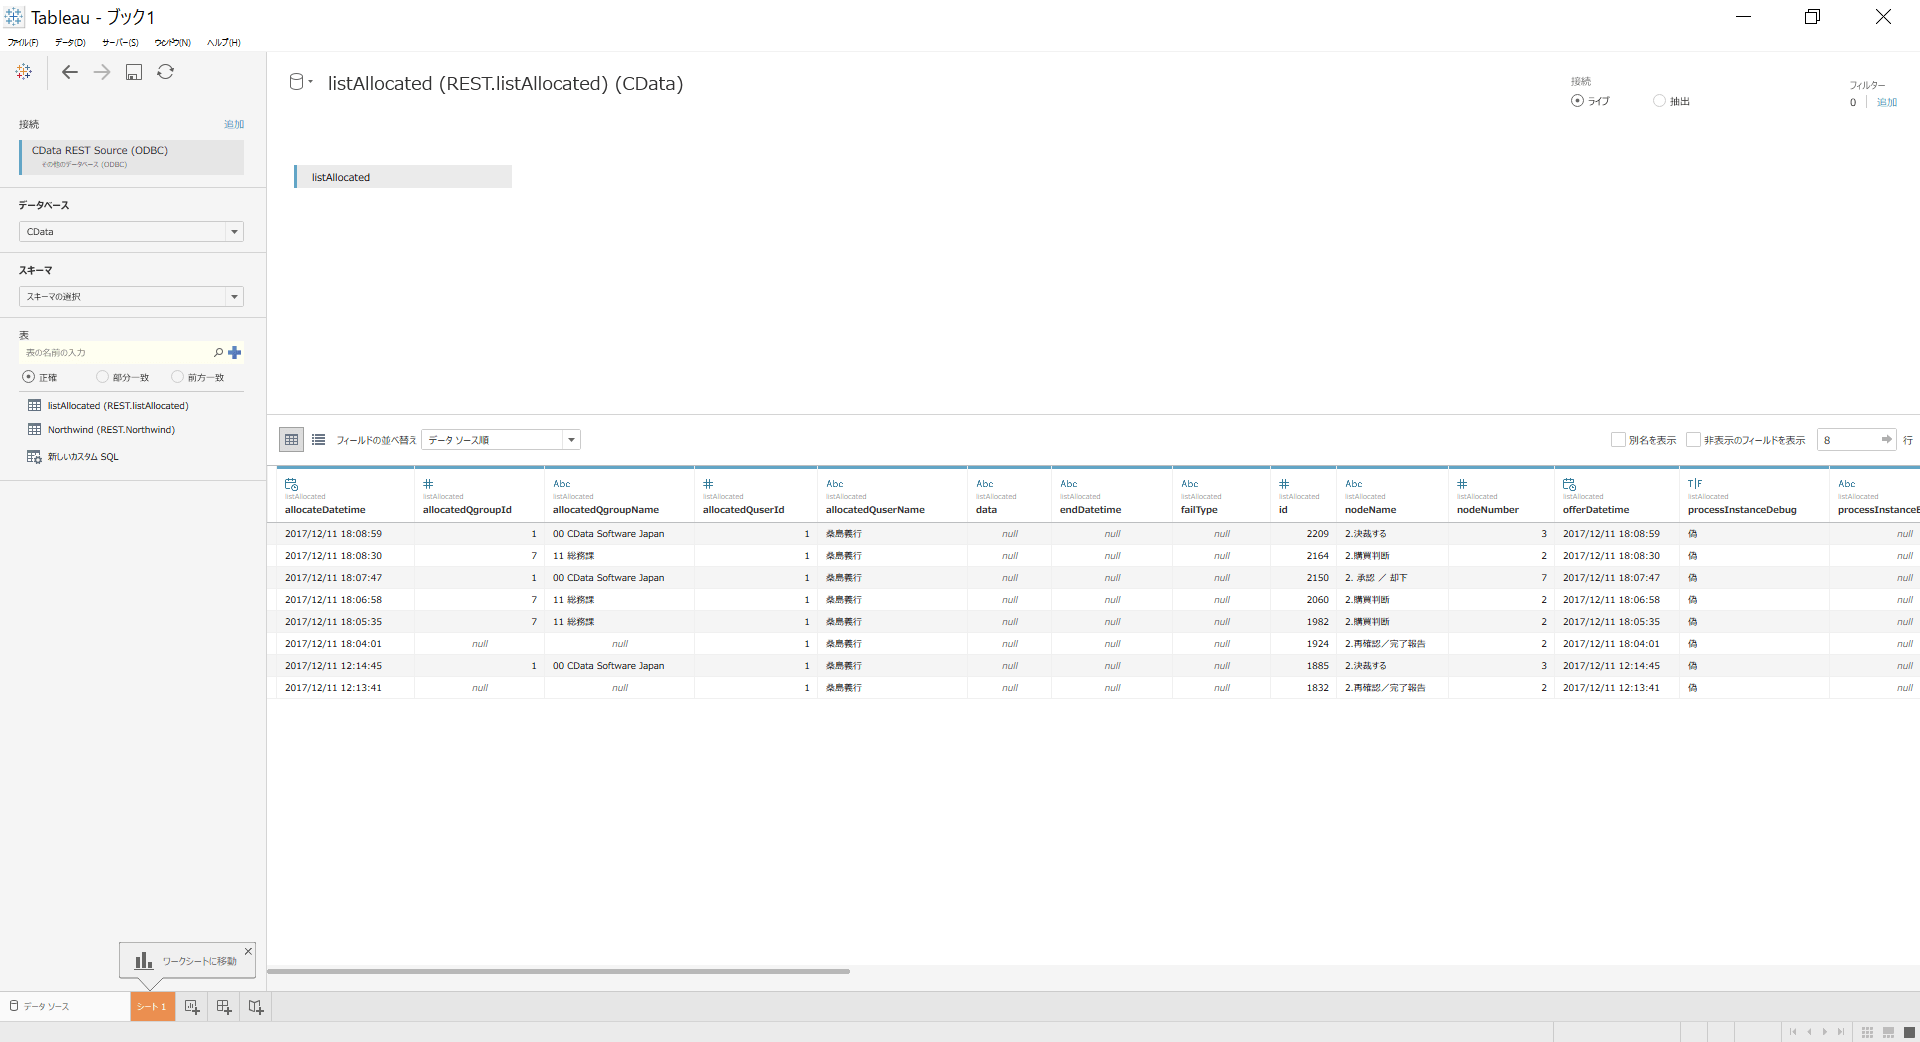Image resolution: width=1920 pixels, height=1042 pixels.
Task: Select Northwind (REST.Northwind) in the table list
Action: tap(111, 430)
